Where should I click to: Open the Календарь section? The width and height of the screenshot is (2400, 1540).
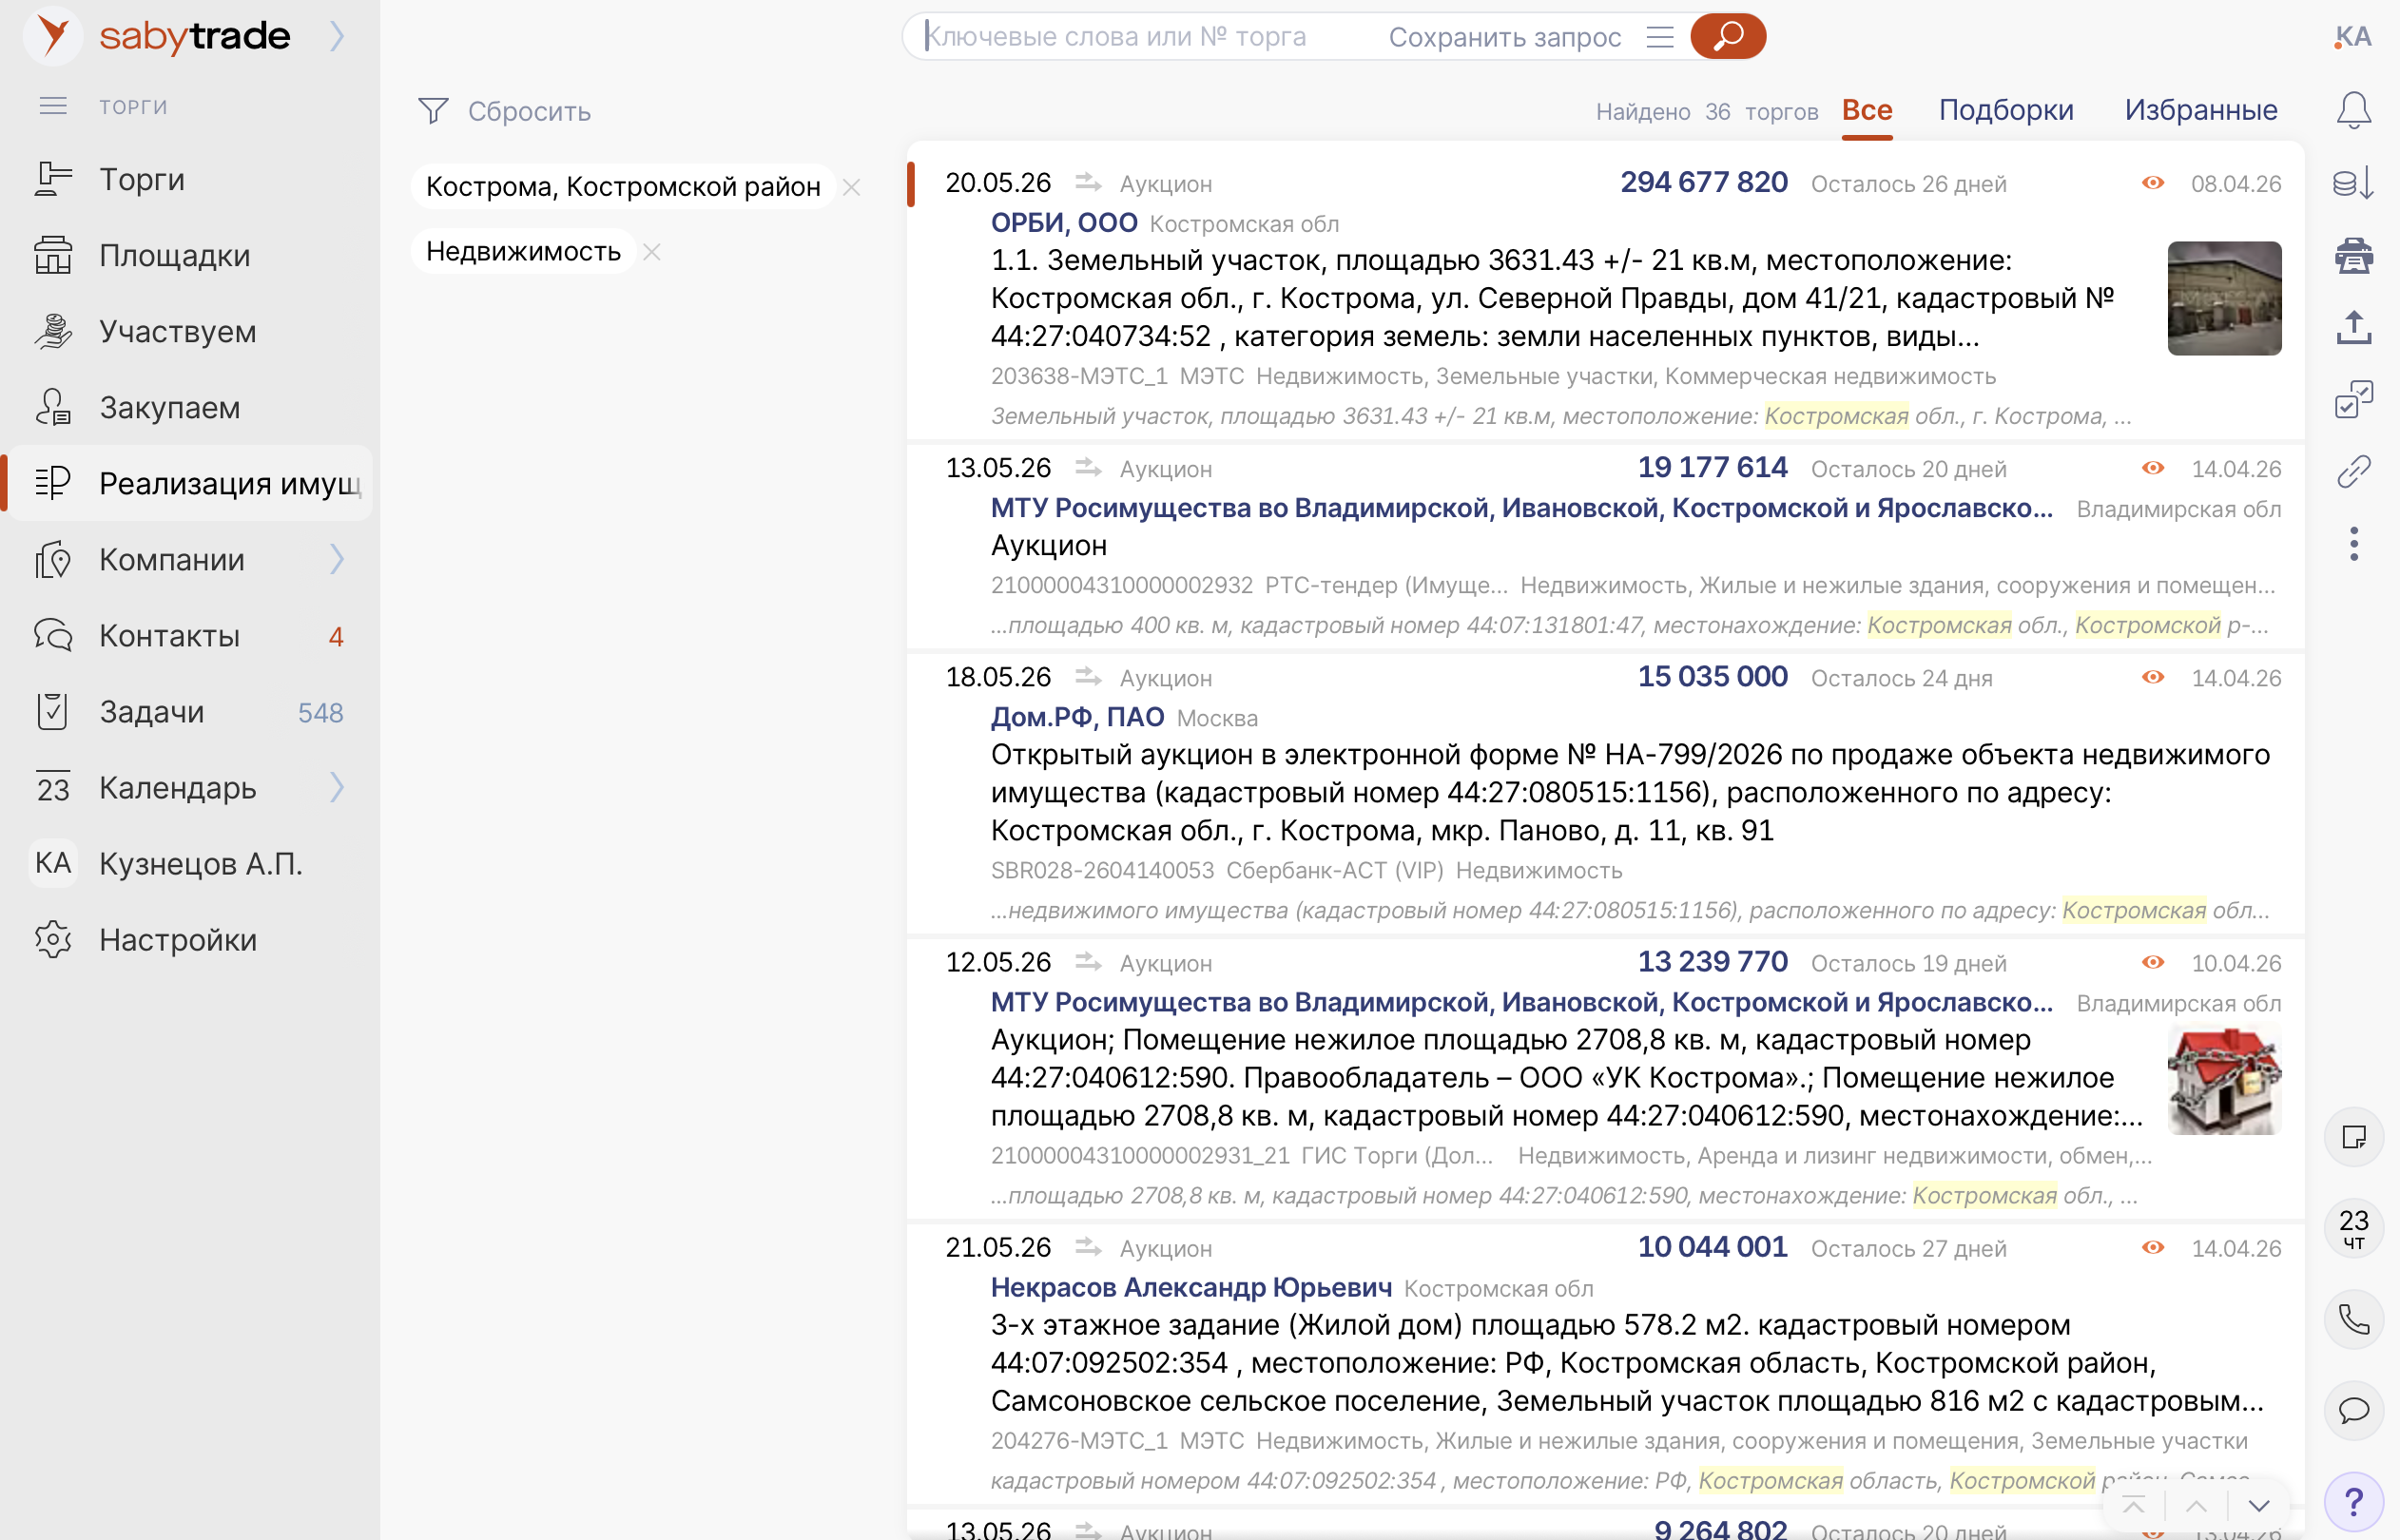(x=178, y=787)
